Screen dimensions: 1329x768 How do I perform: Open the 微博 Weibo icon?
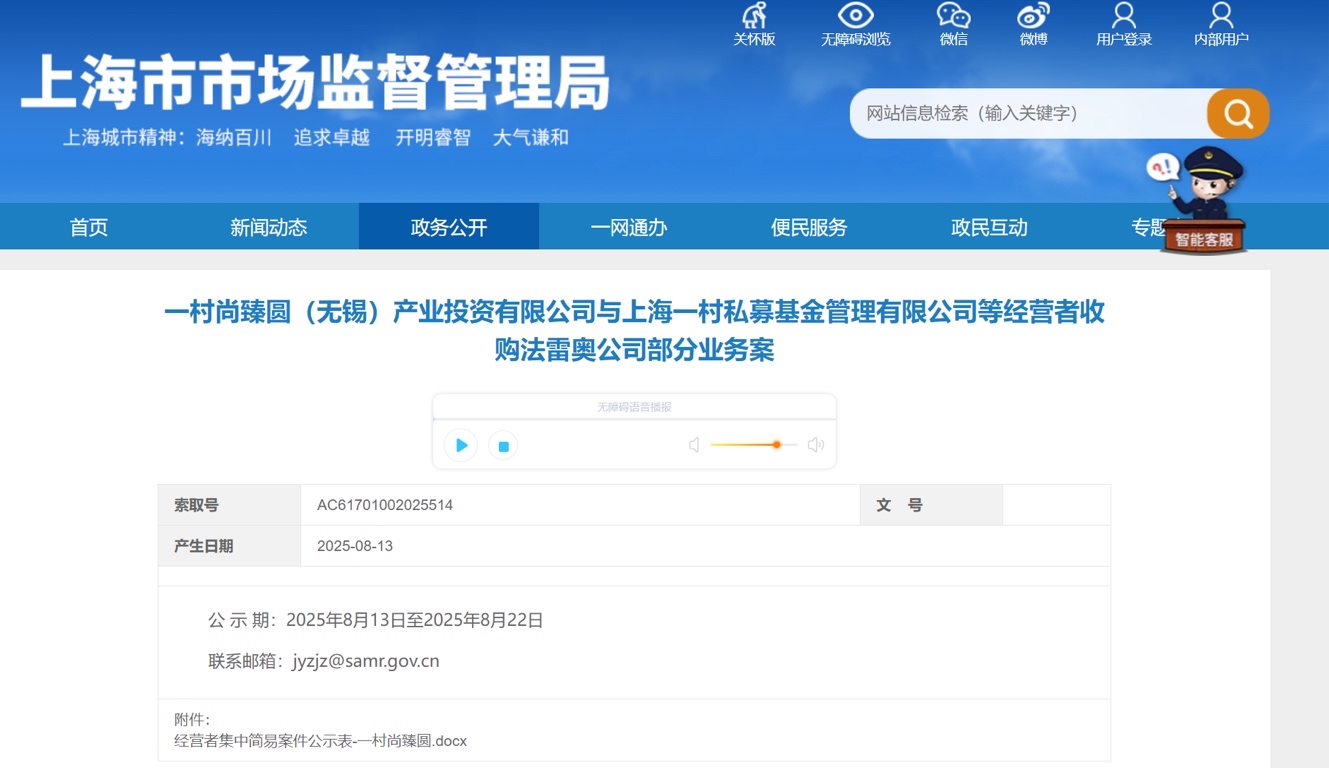[x=1033, y=25]
